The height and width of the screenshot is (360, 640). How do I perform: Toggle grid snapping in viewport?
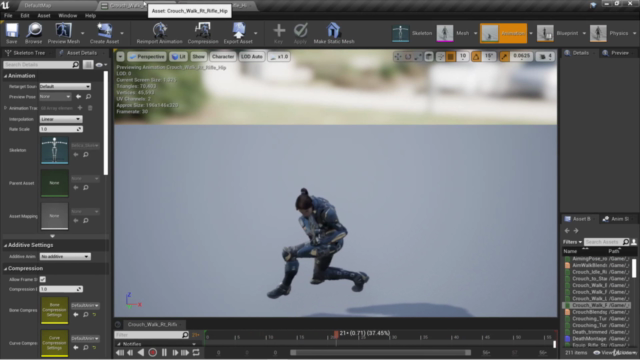[x=451, y=57]
